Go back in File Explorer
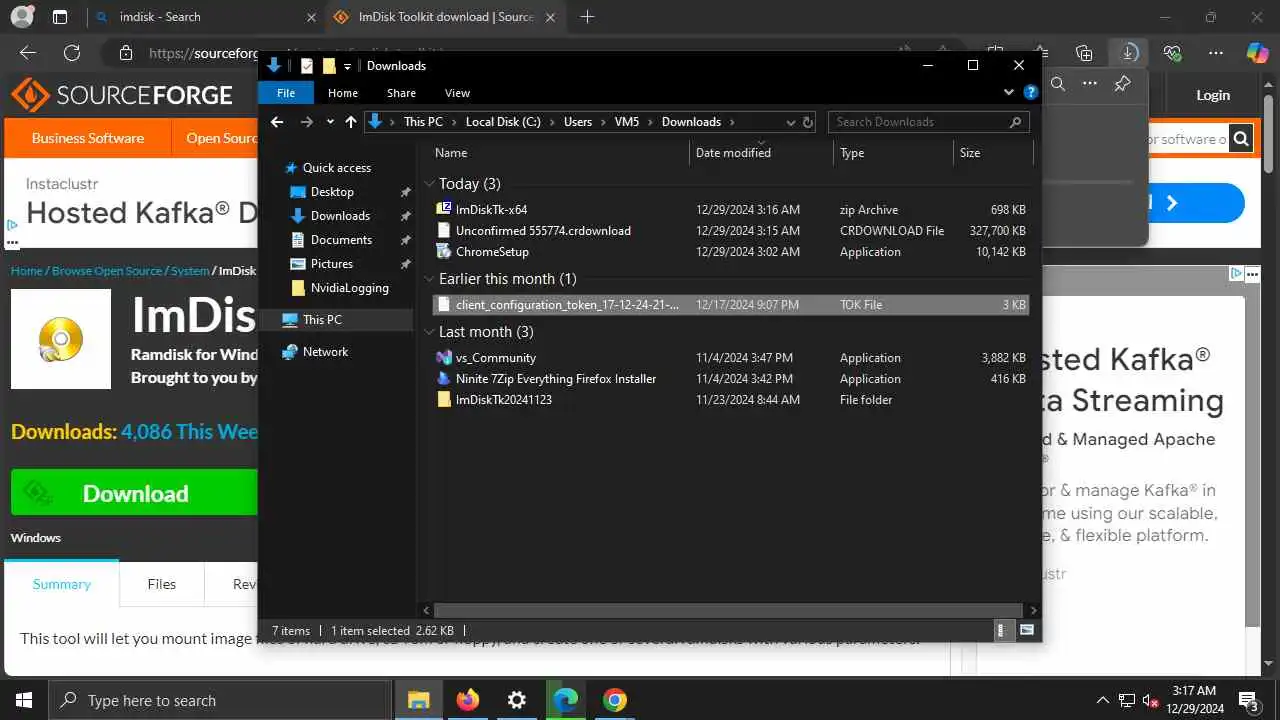 277,122
